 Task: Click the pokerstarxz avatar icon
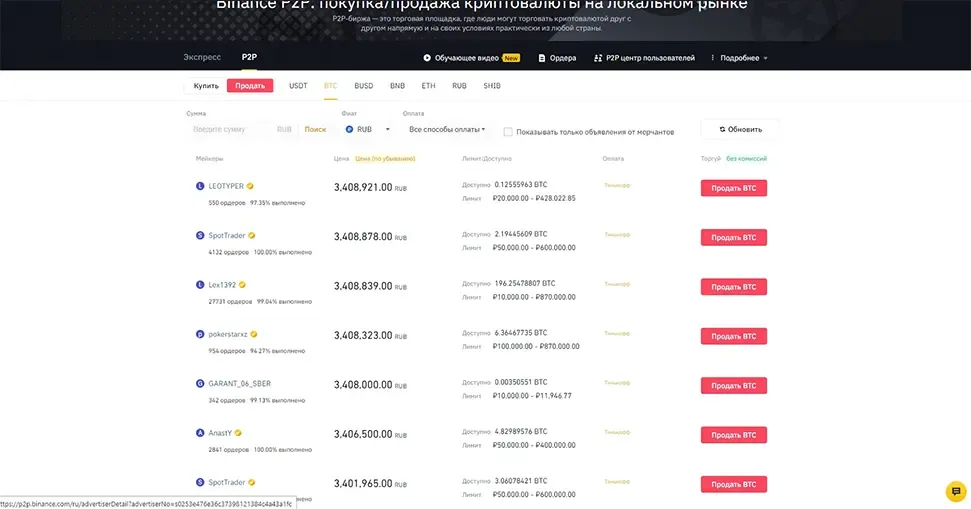[200, 334]
